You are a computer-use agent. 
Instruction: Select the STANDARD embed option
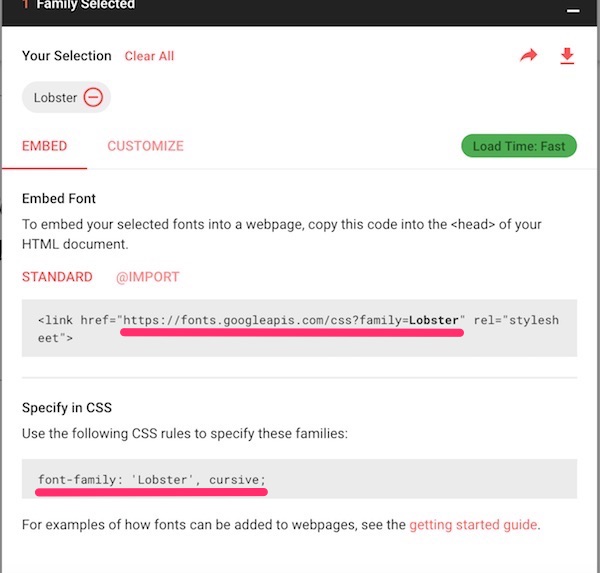[x=57, y=277]
